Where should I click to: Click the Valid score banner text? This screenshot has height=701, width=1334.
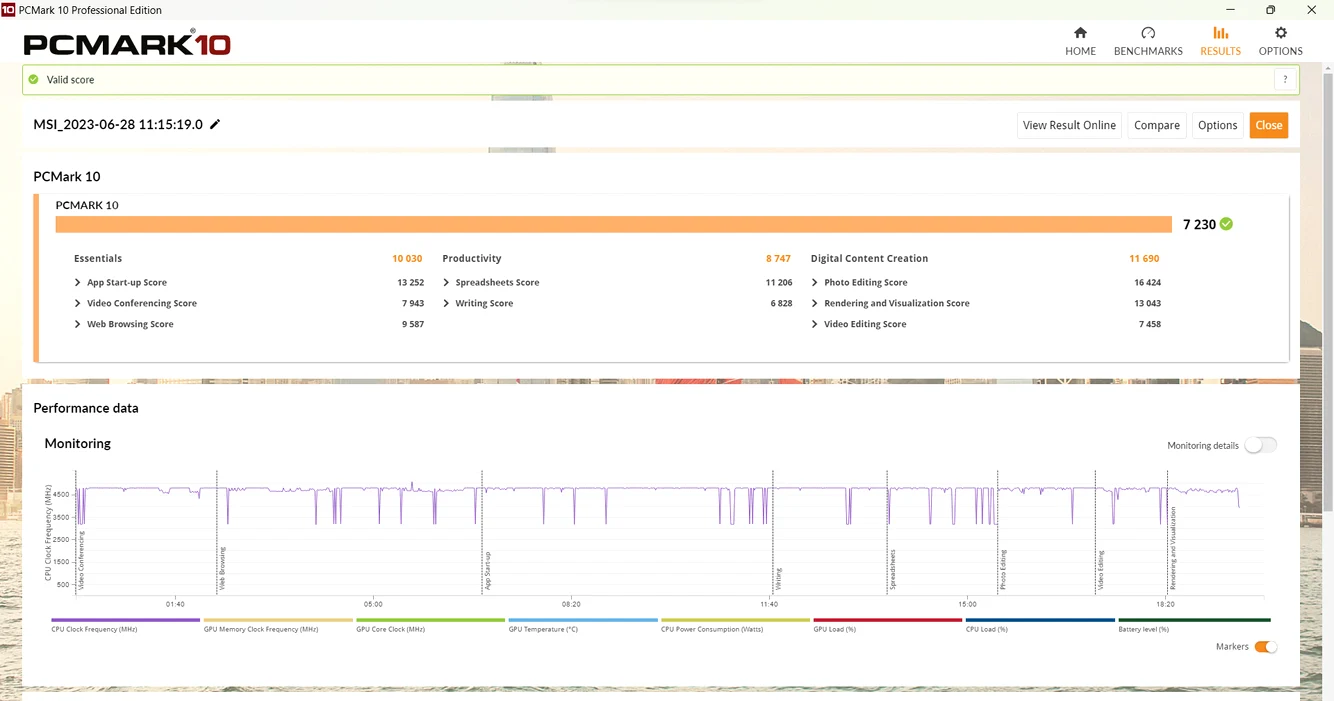click(70, 79)
